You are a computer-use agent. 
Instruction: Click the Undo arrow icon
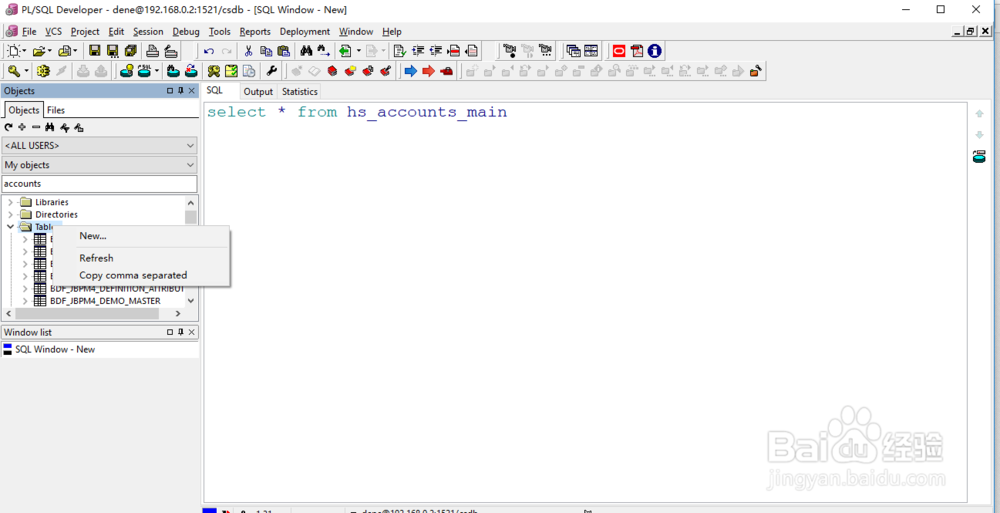pos(209,52)
